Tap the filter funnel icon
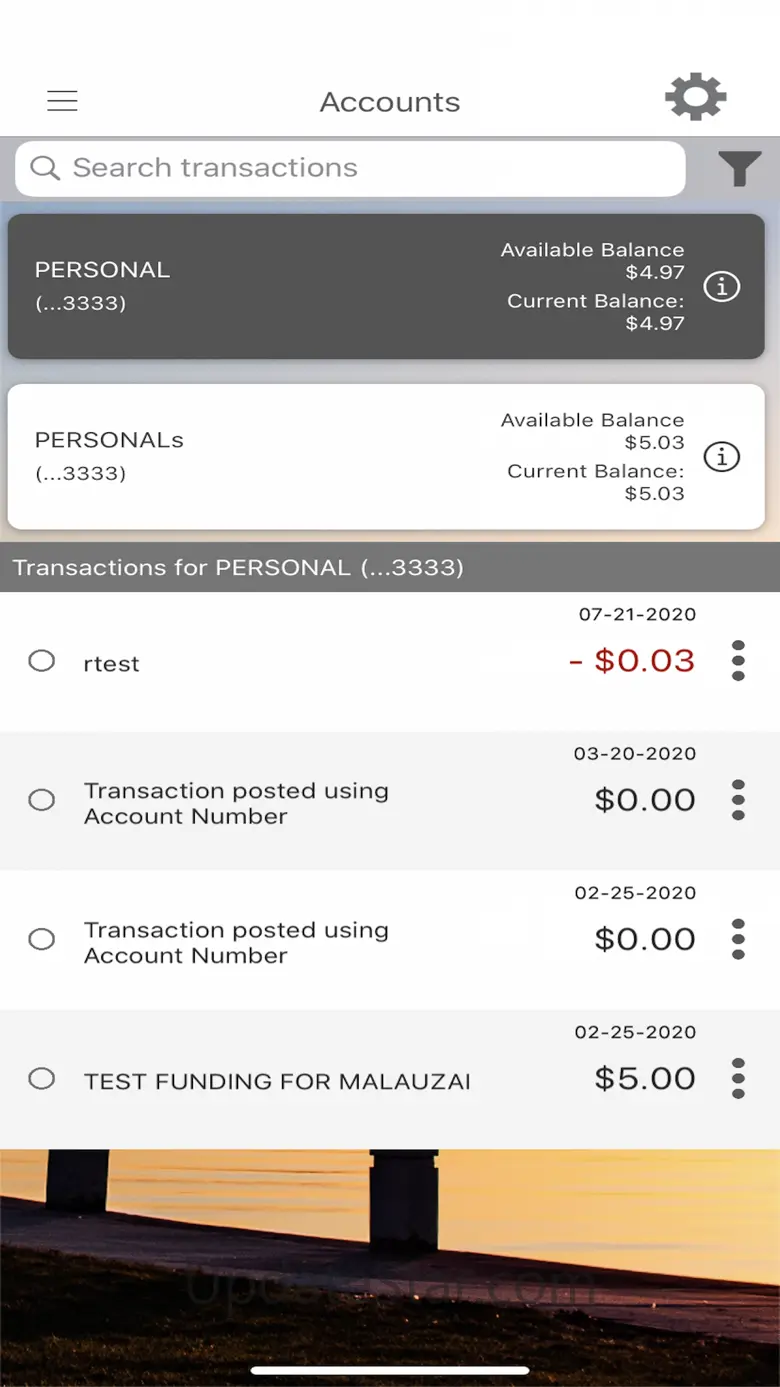 pyautogui.click(x=739, y=169)
